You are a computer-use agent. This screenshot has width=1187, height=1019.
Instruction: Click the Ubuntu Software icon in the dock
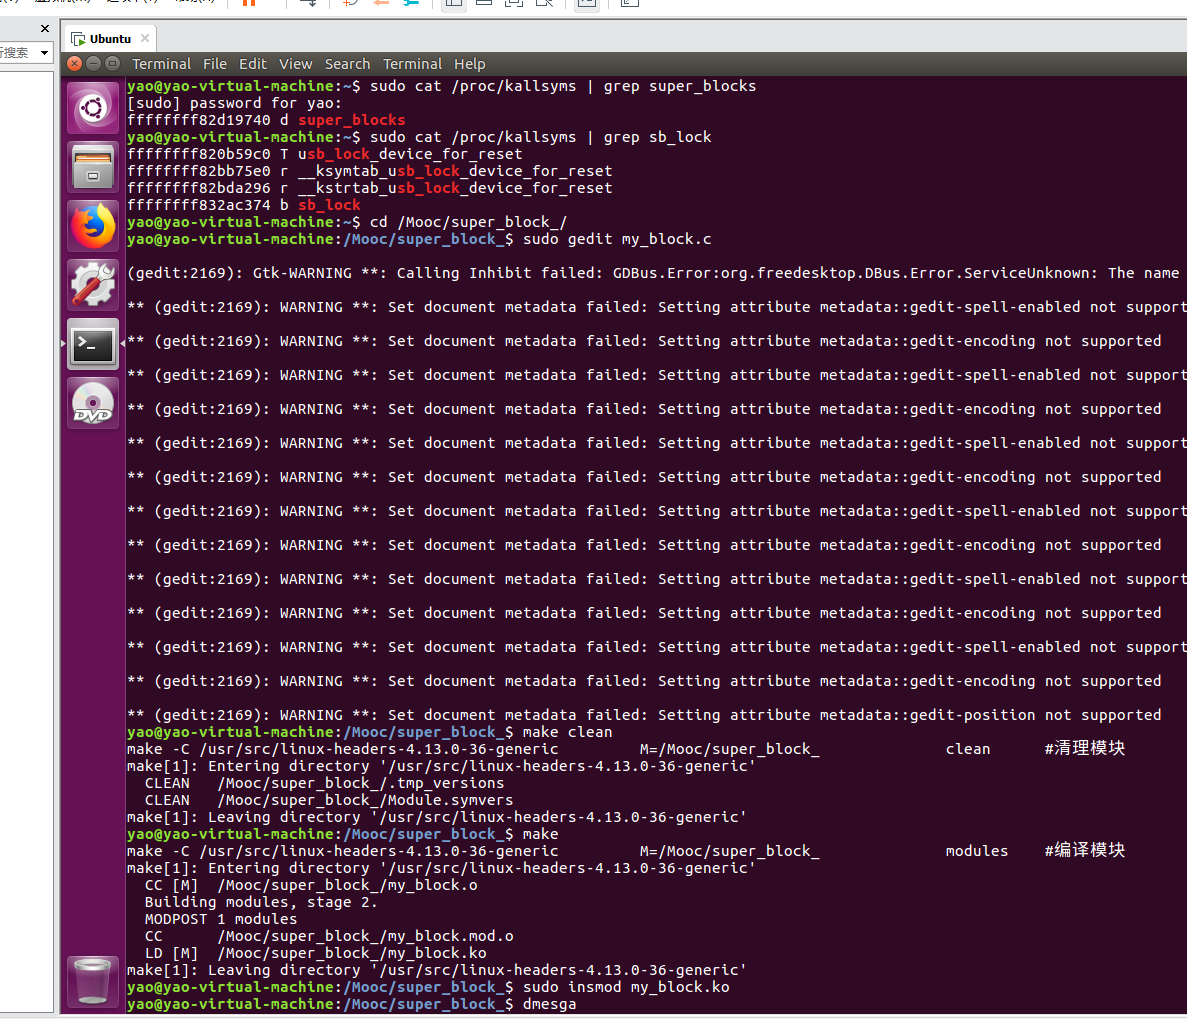[x=92, y=107]
